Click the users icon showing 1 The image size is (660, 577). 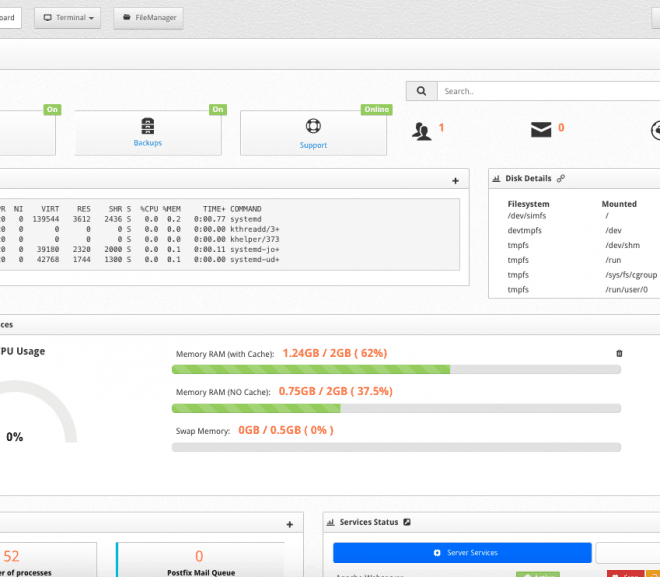421,131
